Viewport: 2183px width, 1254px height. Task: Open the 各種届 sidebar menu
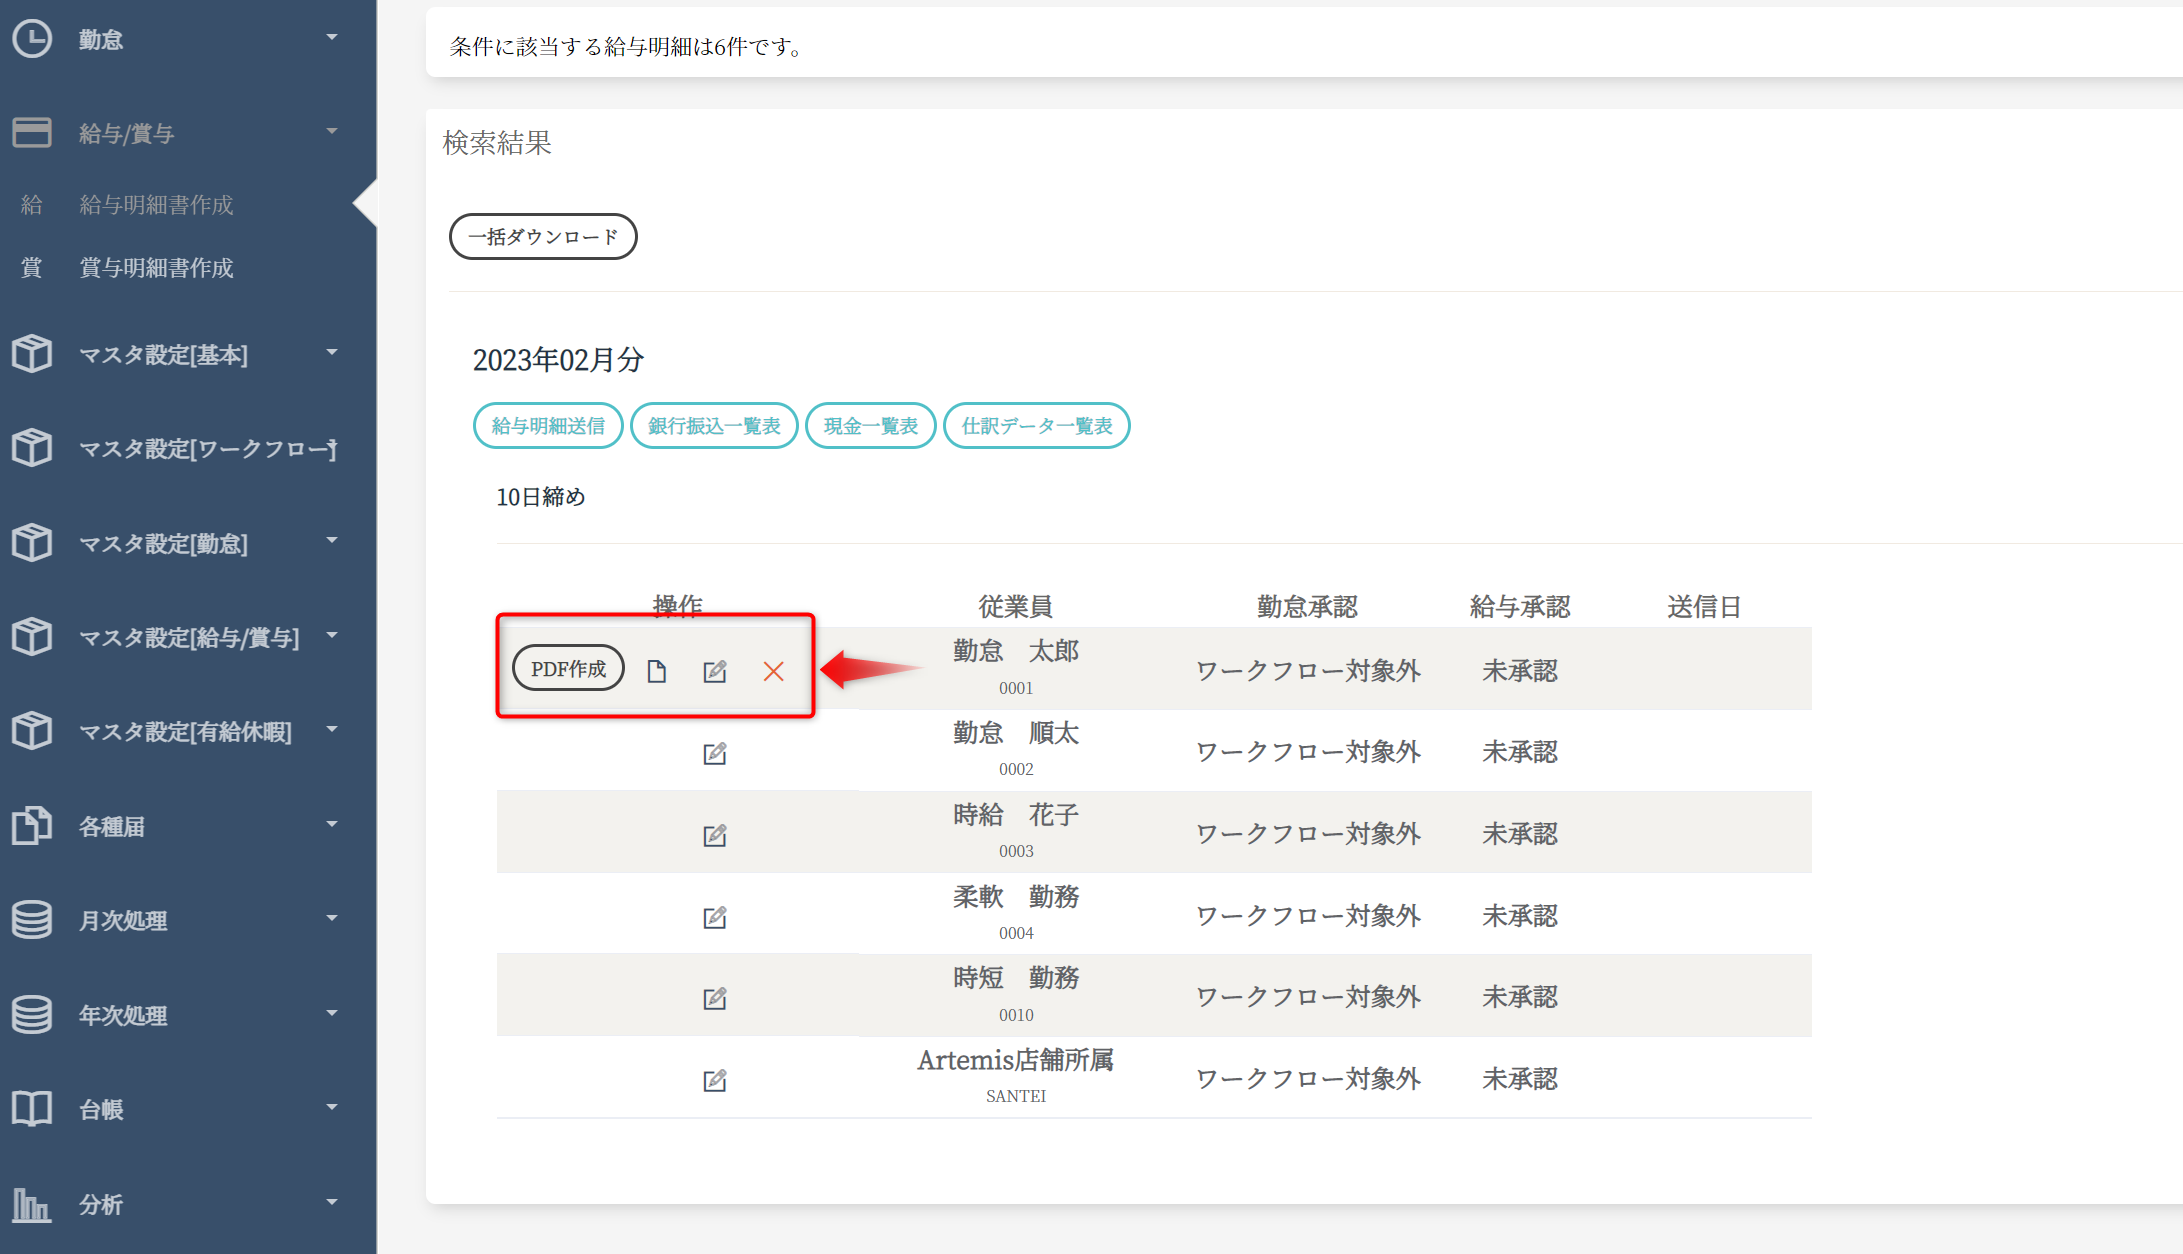(x=112, y=827)
